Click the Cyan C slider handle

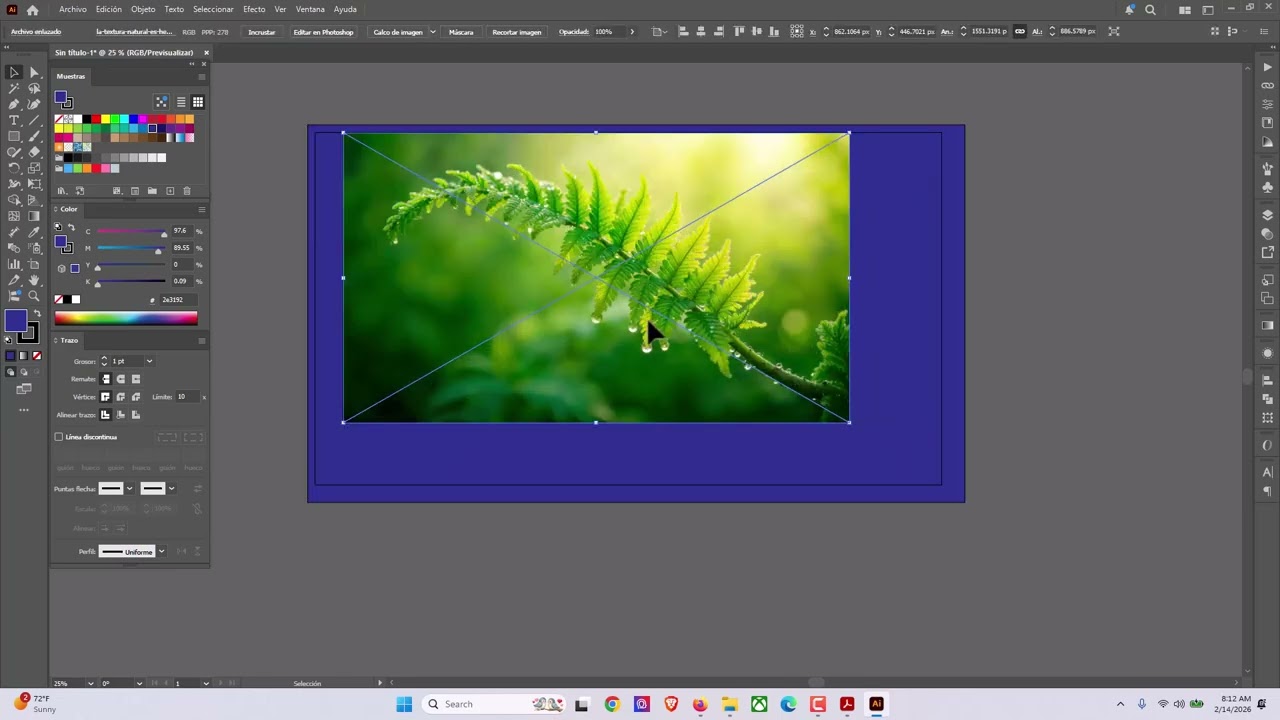tap(164, 234)
